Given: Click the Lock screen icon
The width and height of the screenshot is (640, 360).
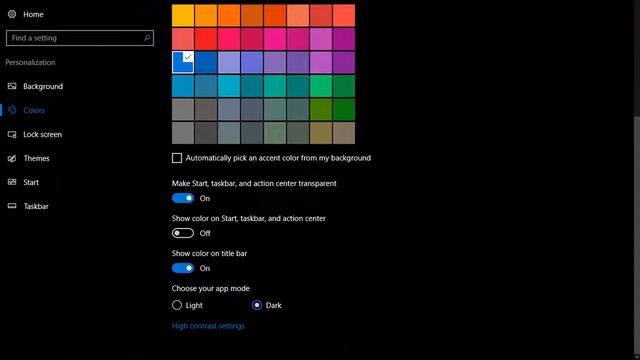Looking at the screenshot, I should point(12,134).
